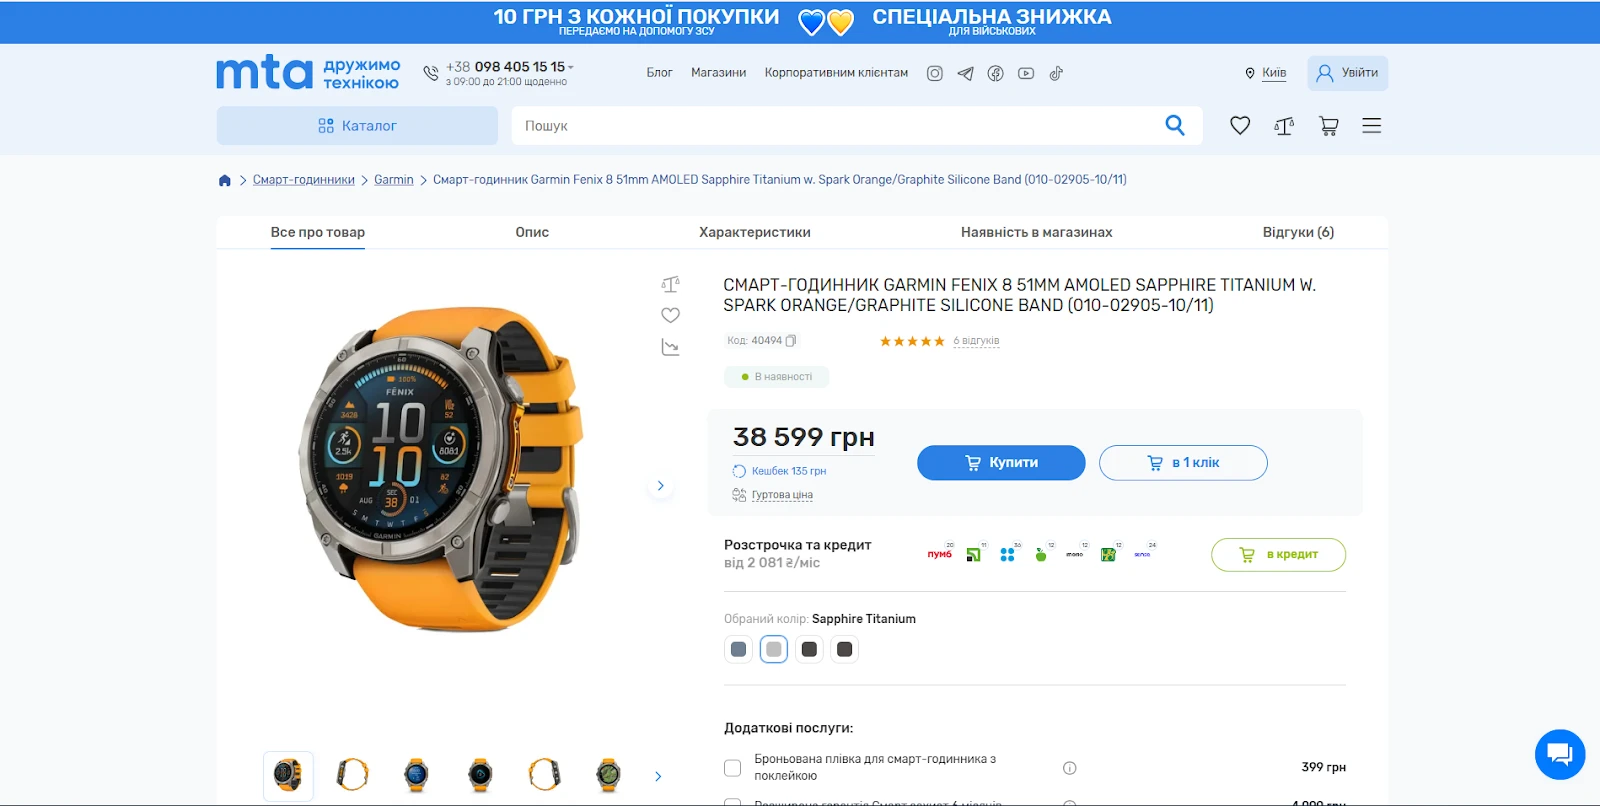Show next product image with arrow

click(660, 486)
